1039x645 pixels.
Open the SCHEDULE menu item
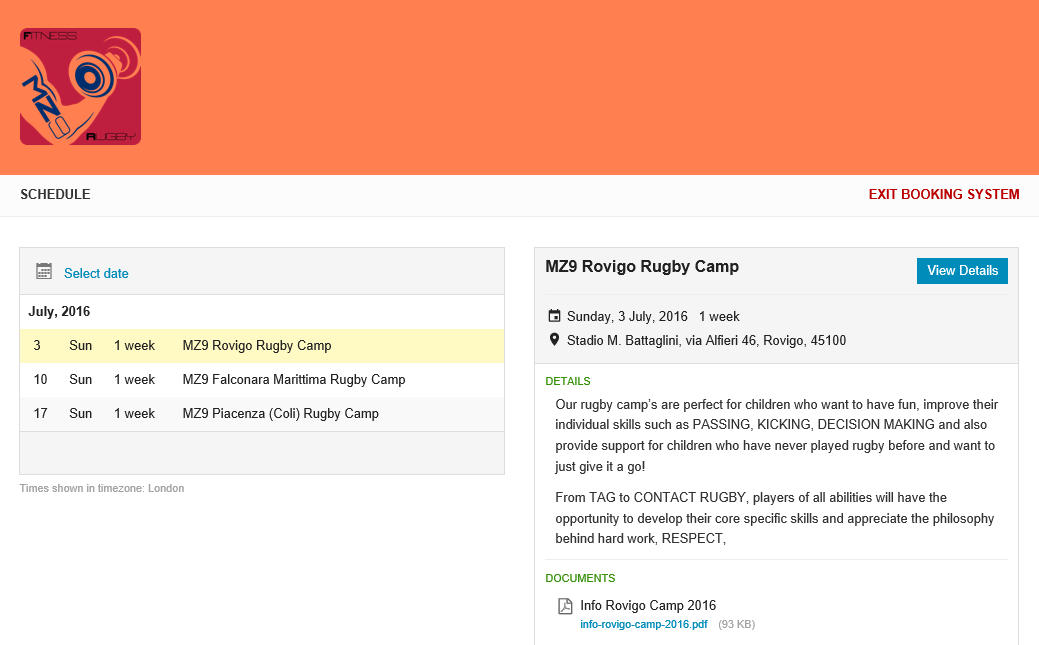(x=55, y=195)
